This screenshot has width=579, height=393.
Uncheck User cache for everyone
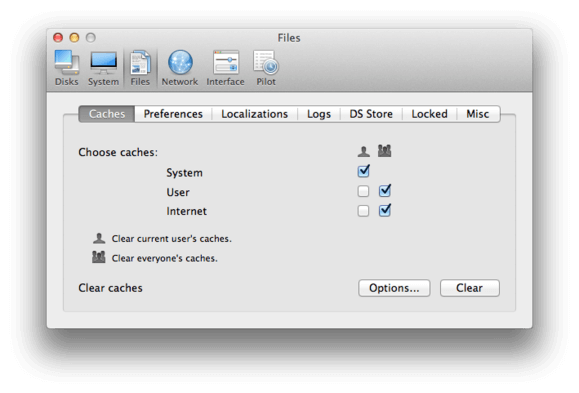click(384, 191)
